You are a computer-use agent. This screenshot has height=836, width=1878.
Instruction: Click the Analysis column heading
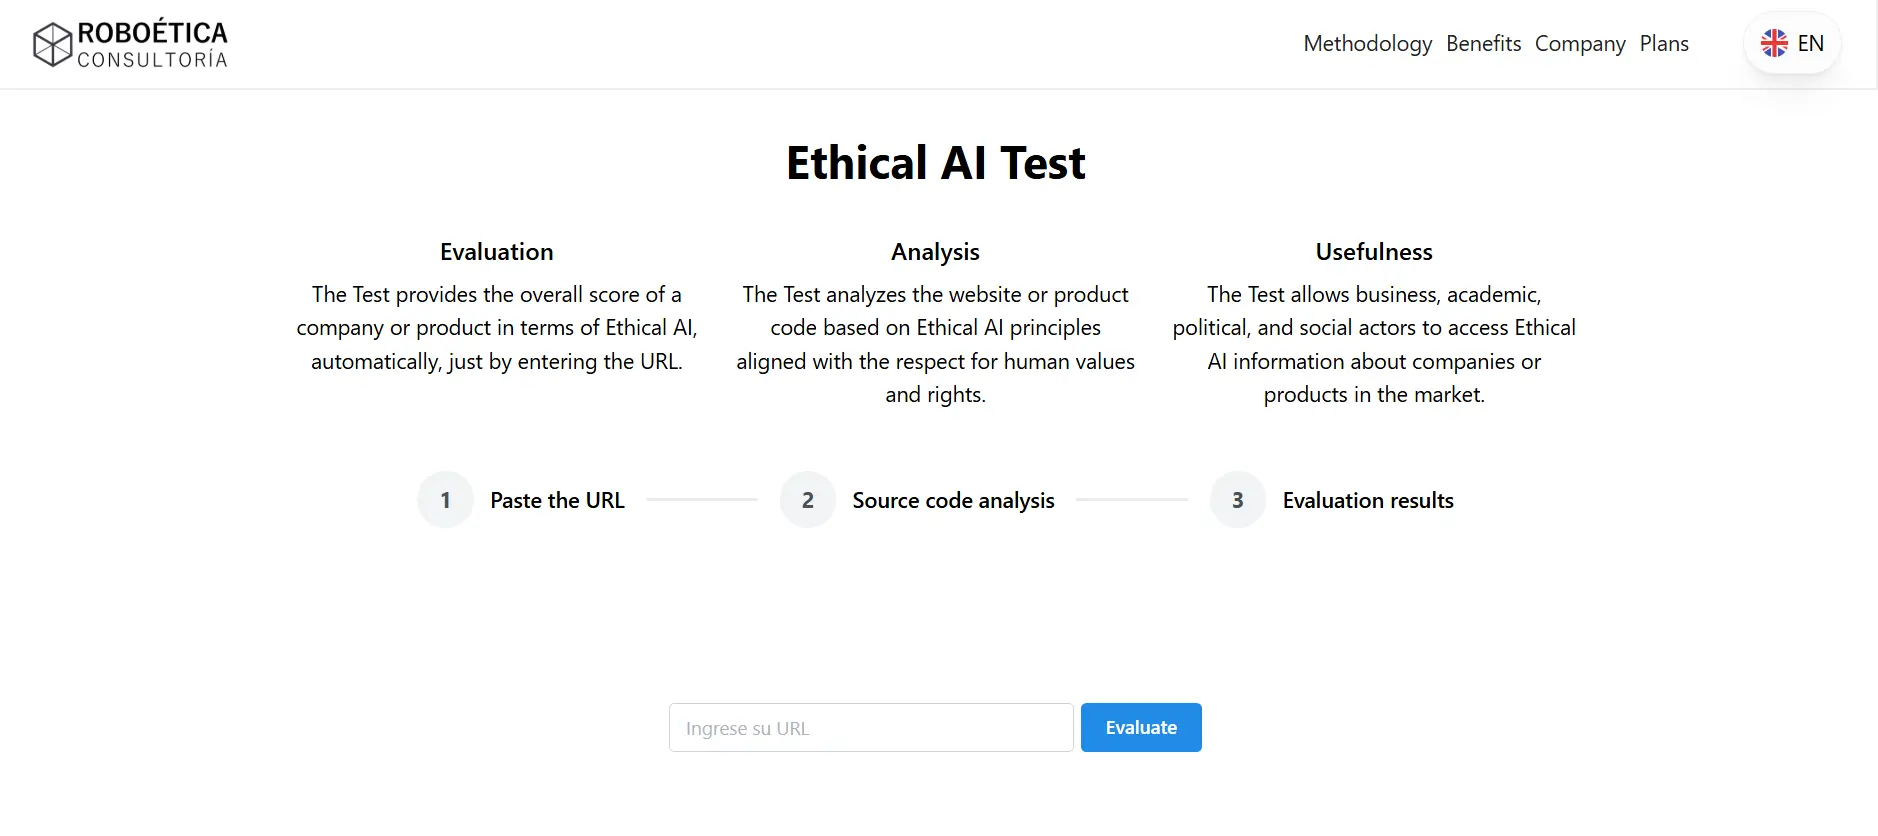(935, 252)
